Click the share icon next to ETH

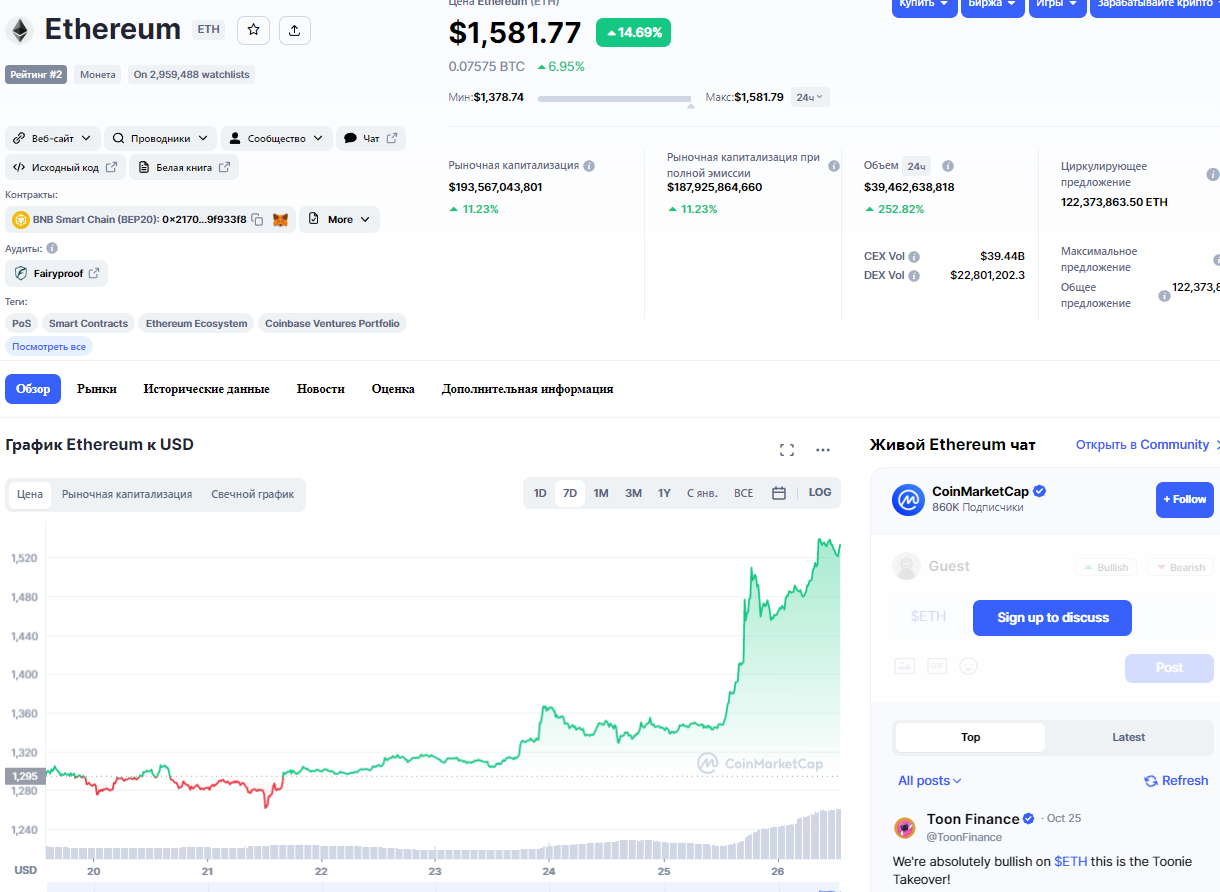pos(294,30)
